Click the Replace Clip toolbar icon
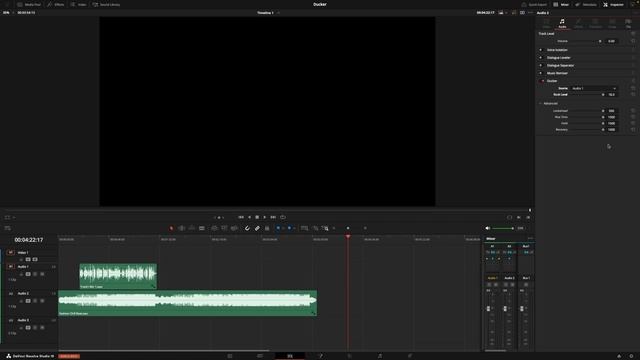The width and height of the screenshot is (640, 360). (x=234, y=228)
